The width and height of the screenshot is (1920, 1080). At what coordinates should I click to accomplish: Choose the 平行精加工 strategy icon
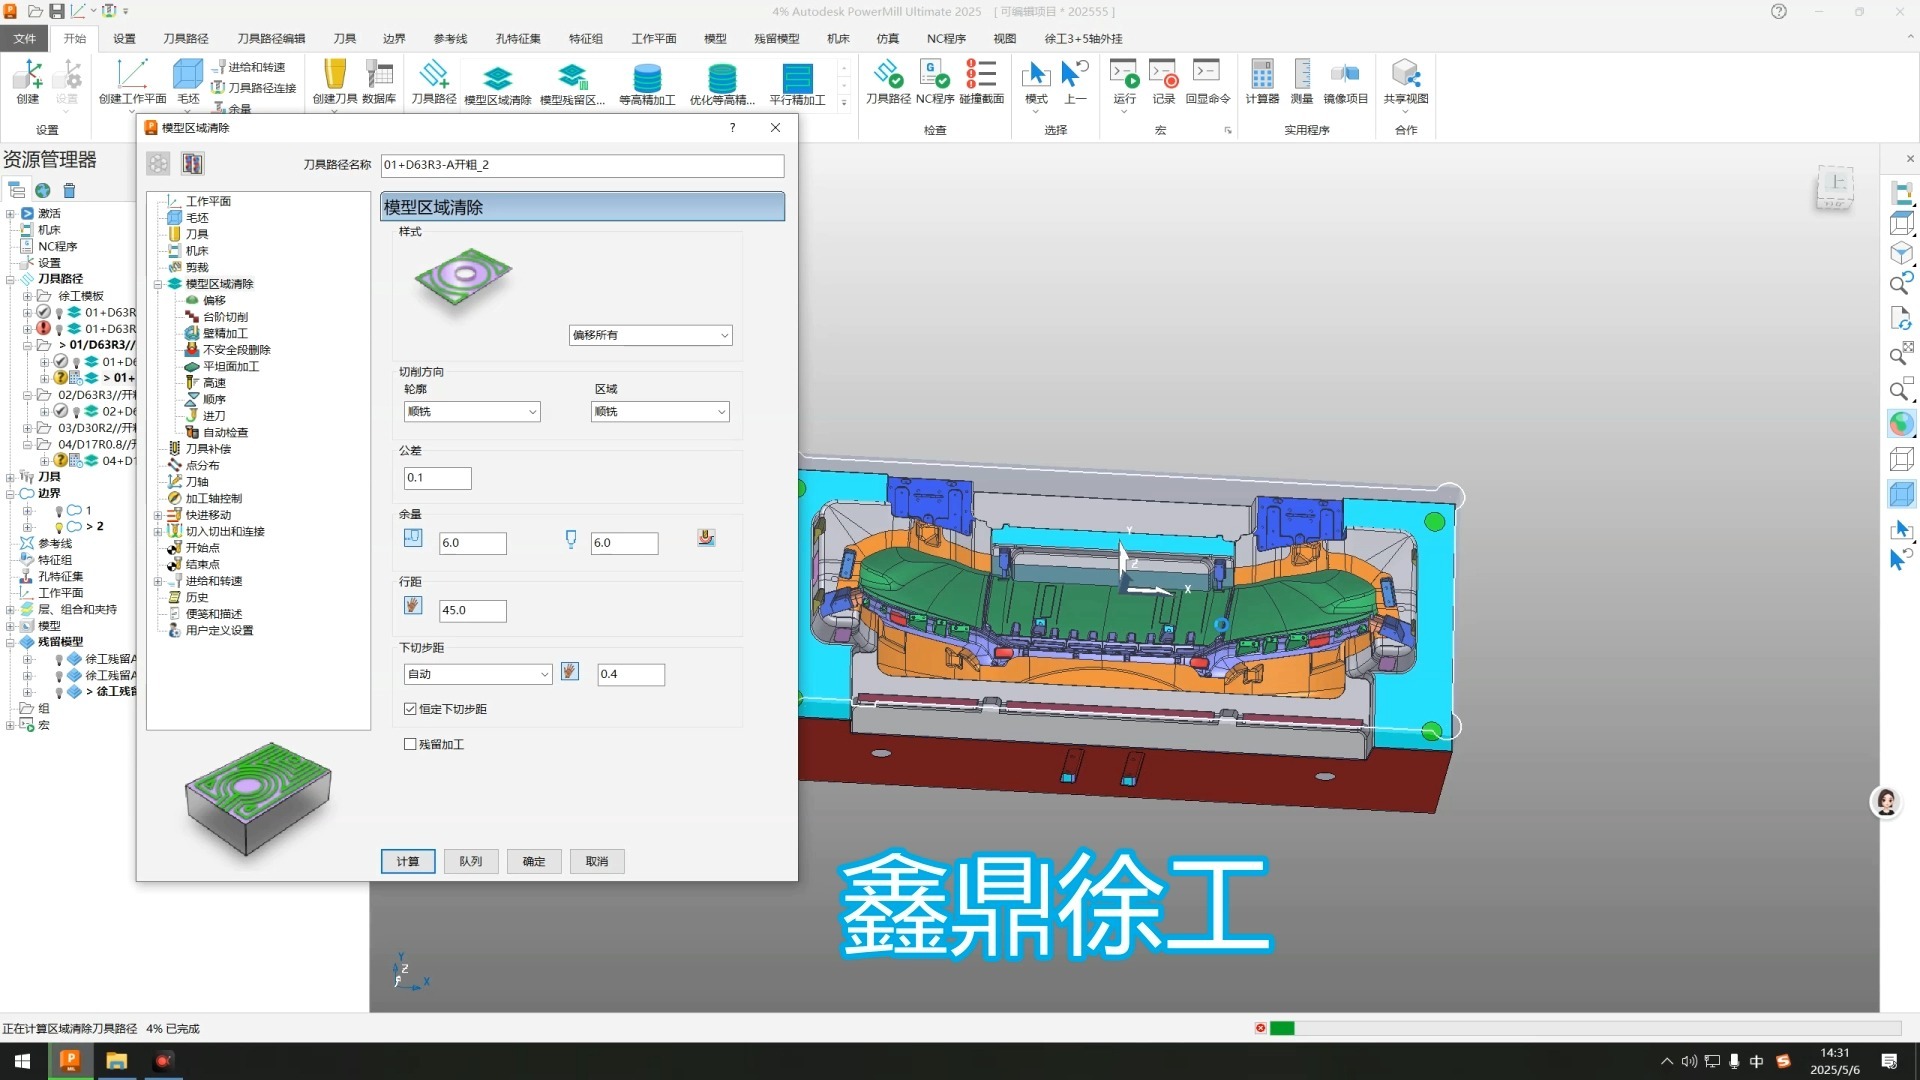(797, 78)
